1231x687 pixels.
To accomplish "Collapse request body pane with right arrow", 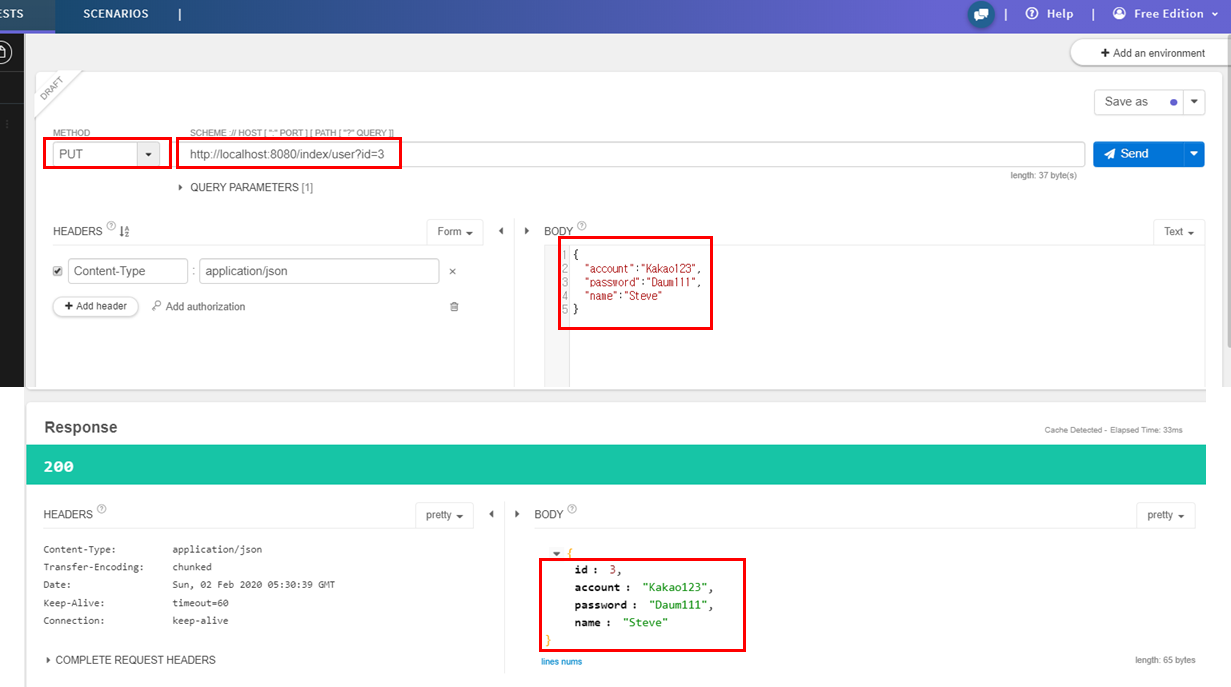I will [x=527, y=232].
